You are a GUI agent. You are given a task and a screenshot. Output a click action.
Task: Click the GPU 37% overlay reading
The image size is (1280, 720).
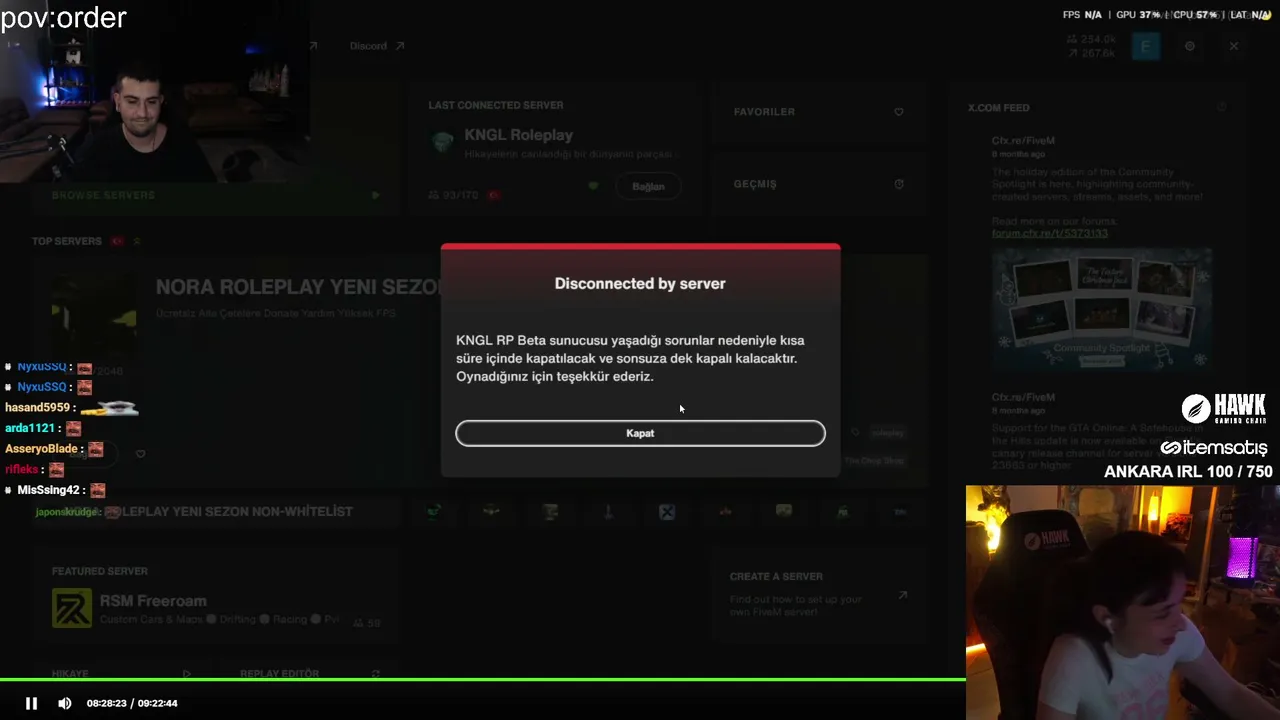1138,15
